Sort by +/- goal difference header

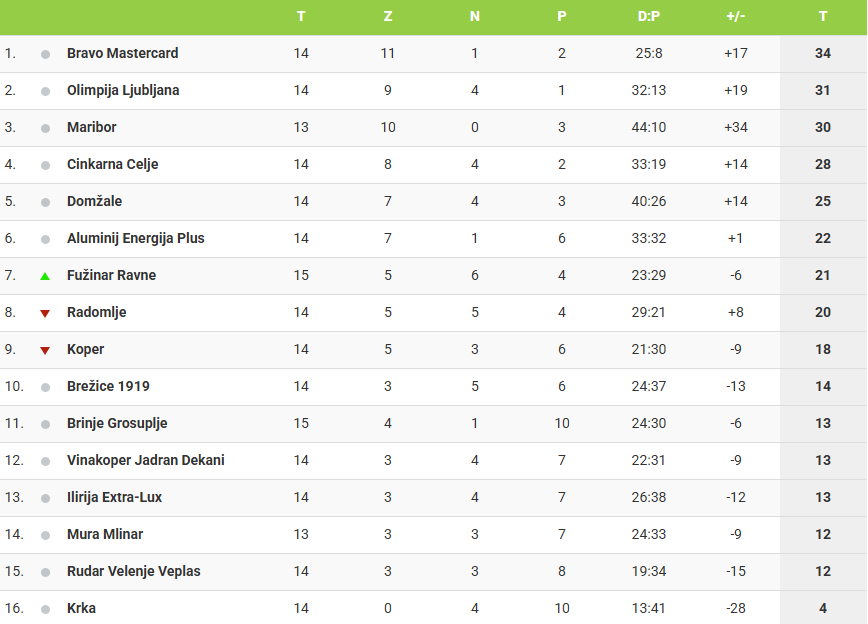pos(736,17)
